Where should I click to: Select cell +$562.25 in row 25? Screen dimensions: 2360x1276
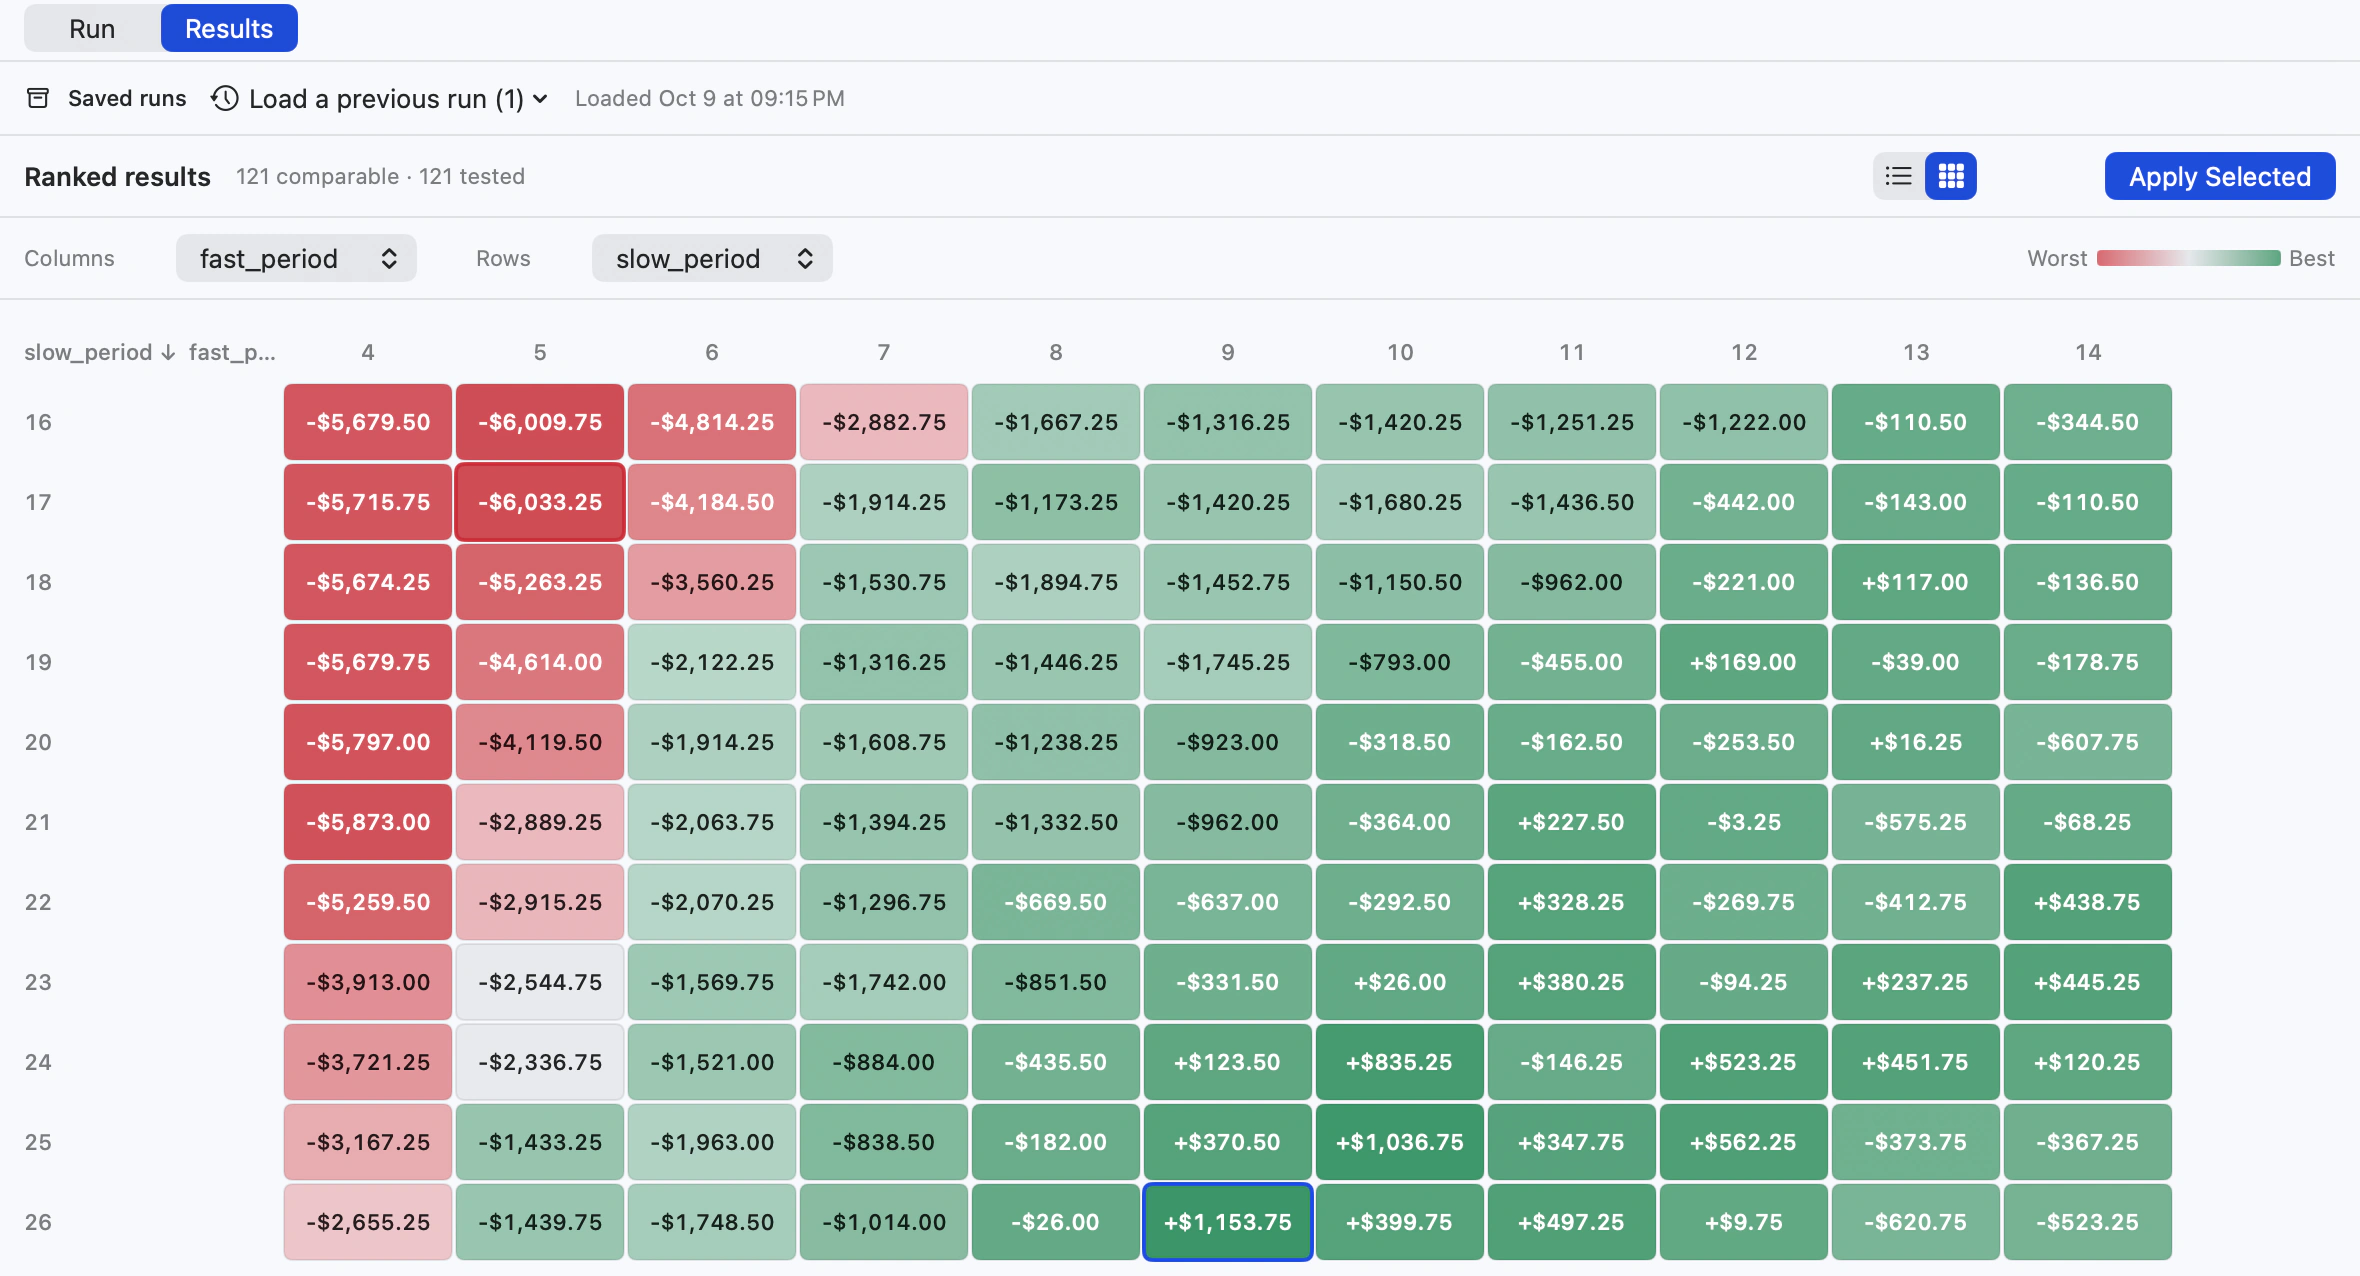pyautogui.click(x=1744, y=1142)
